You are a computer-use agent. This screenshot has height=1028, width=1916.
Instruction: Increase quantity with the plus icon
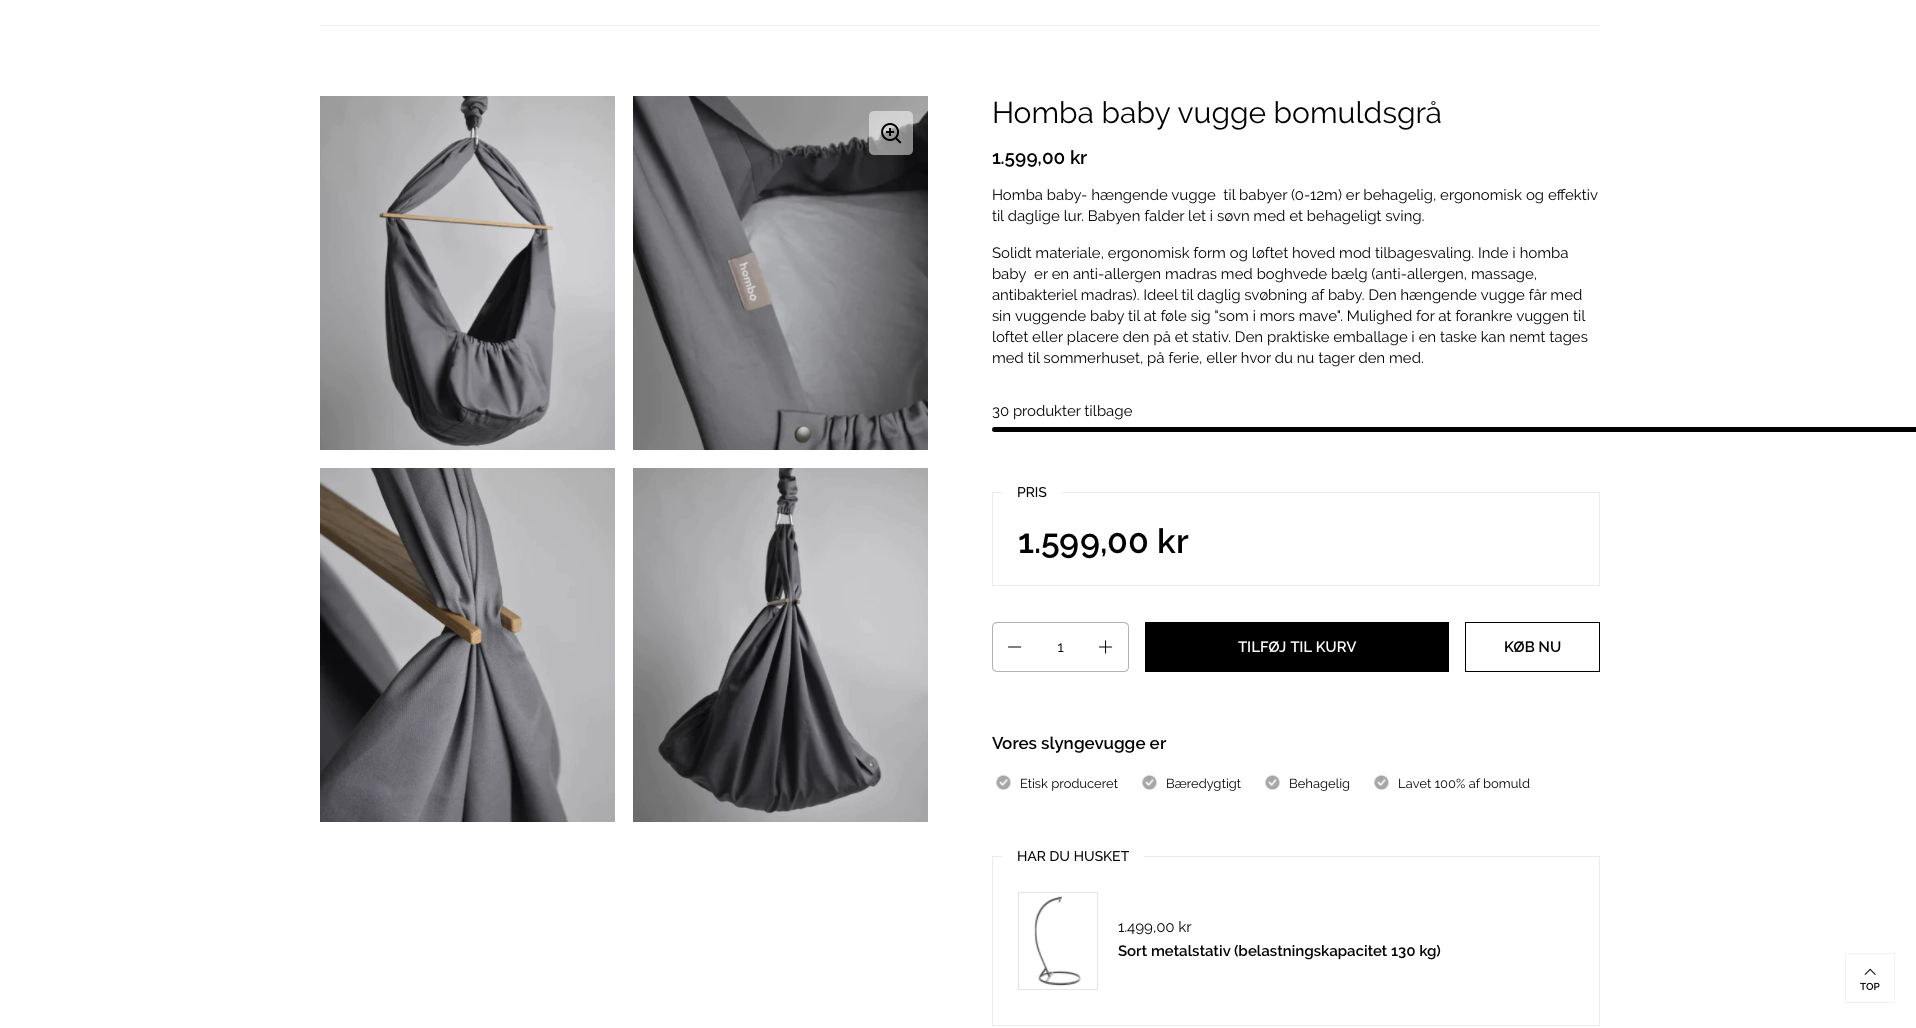click(1105, 647)
